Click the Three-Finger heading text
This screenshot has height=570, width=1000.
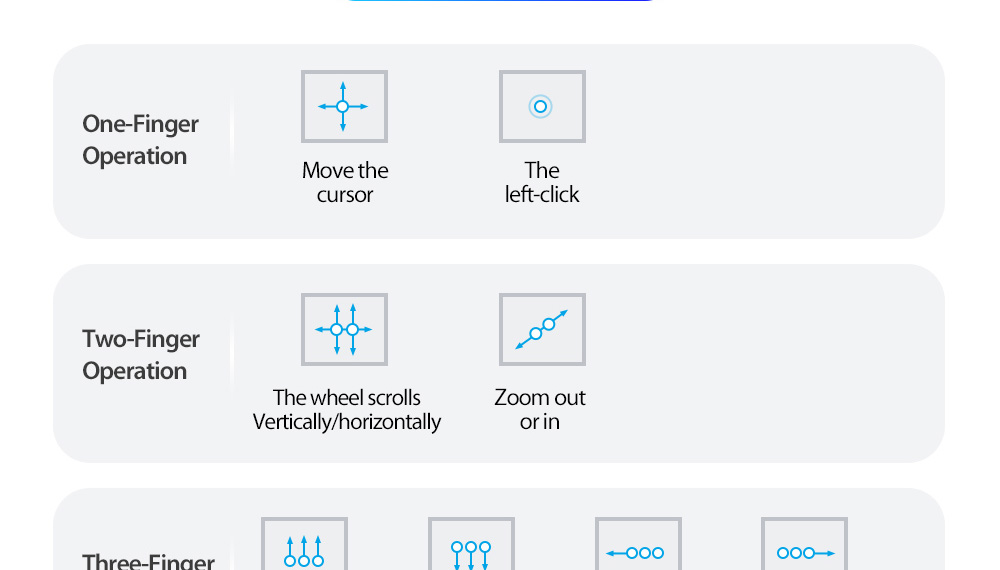coord(148,561)
